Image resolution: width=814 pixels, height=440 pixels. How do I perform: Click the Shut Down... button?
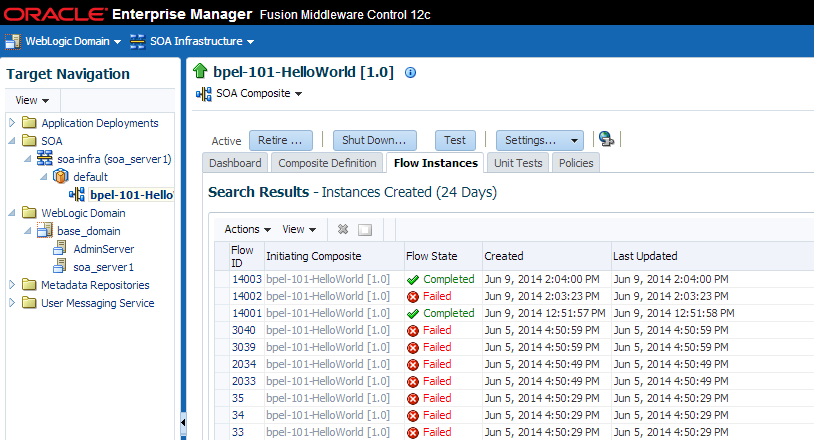tap(375, 140)
